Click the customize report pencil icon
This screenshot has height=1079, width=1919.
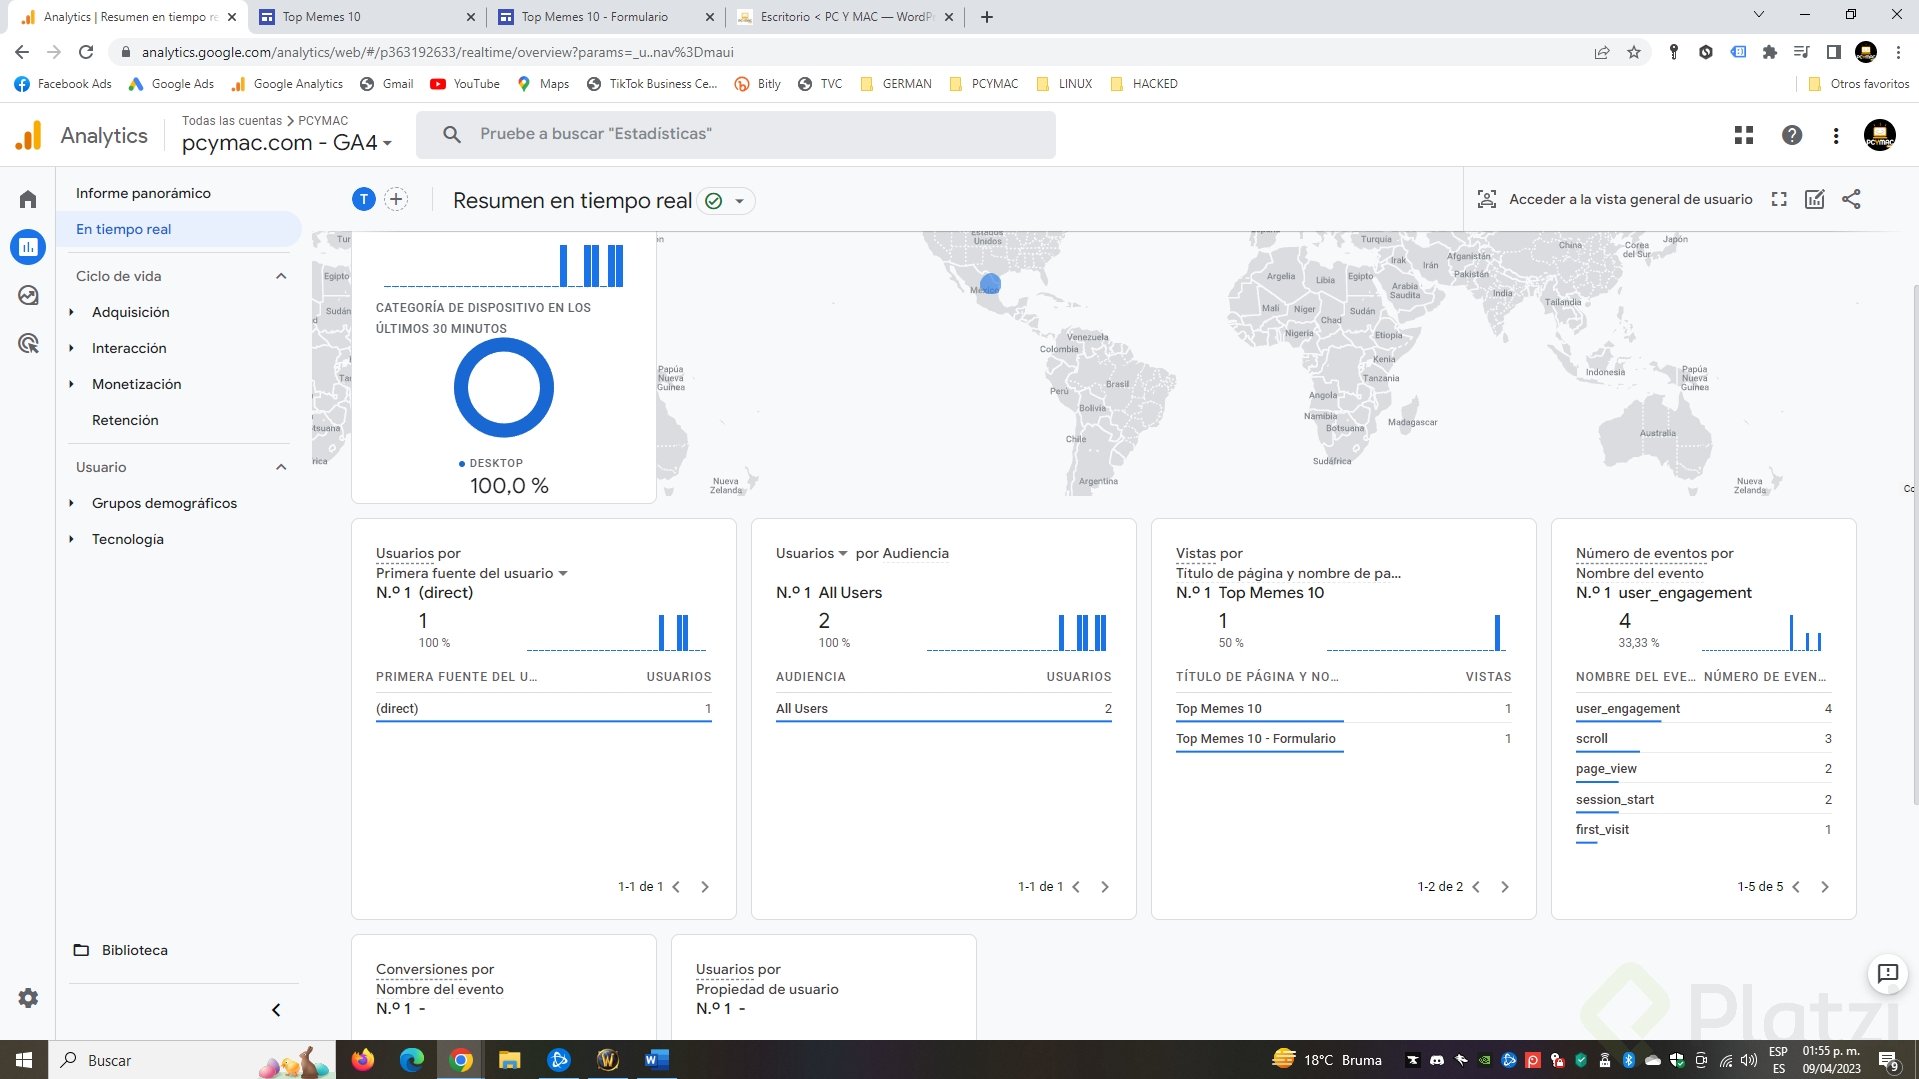(1814, 199)
